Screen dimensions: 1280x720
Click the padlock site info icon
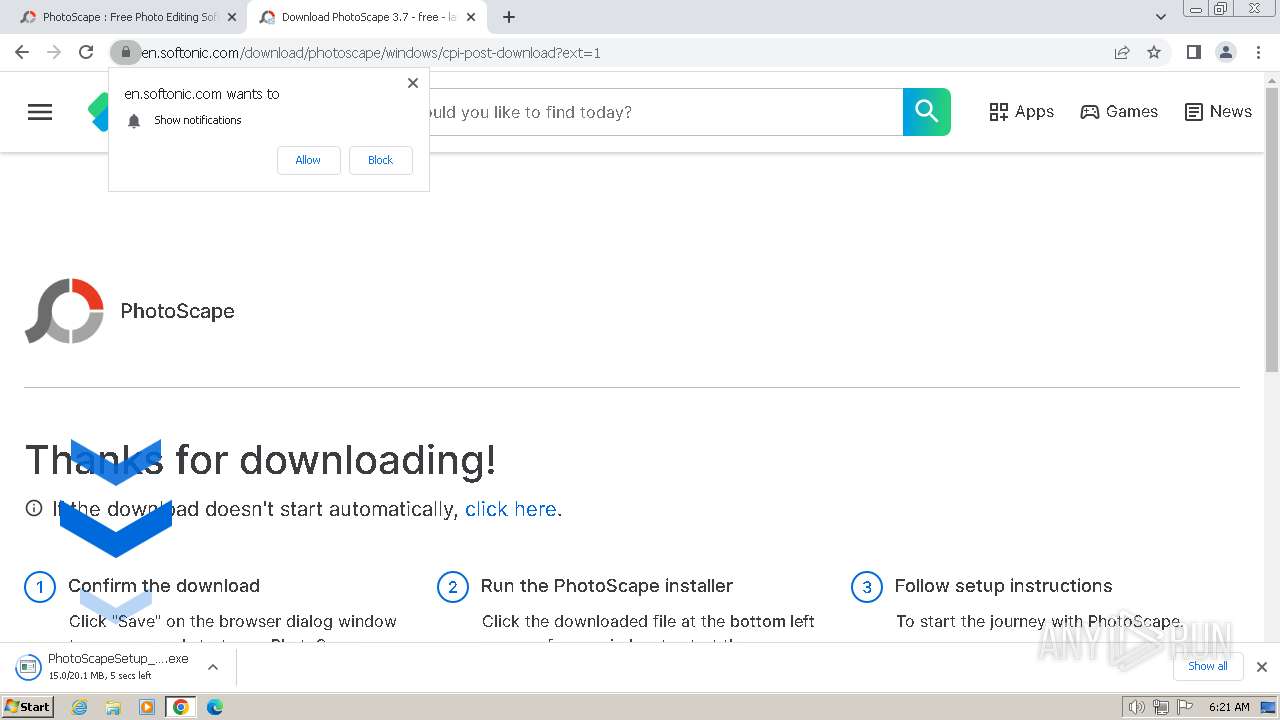click(x=125, y=52)
